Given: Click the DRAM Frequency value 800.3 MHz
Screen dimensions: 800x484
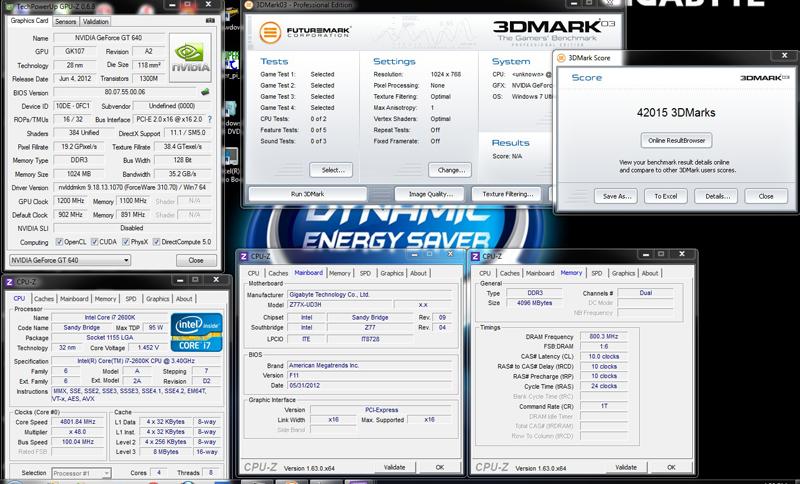Looking at the screenshot, I should pos(603,337).
